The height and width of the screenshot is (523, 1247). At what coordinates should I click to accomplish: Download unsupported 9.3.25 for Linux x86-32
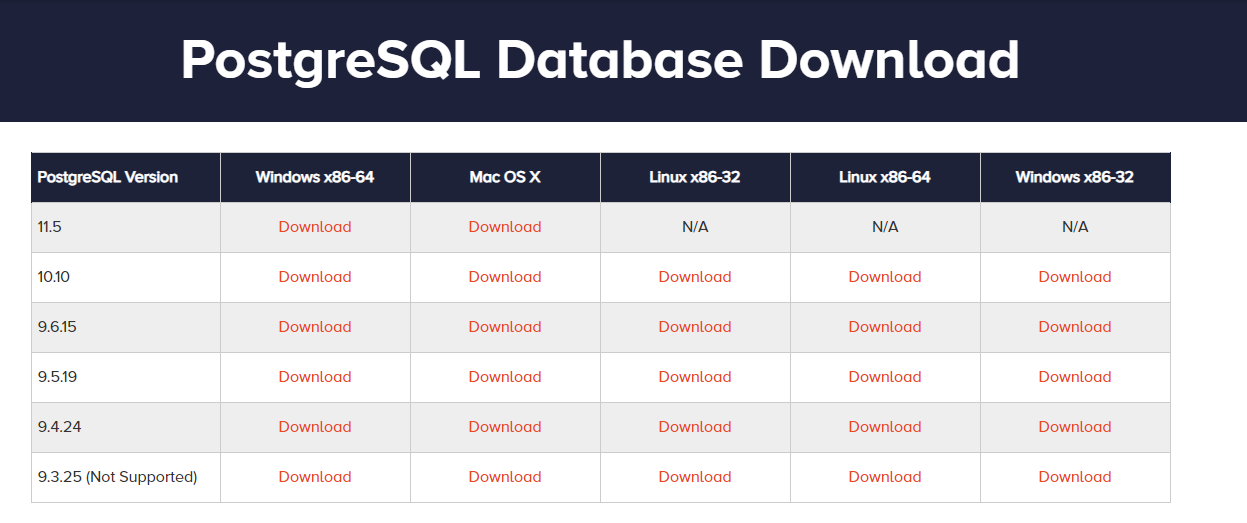point(695,477)
